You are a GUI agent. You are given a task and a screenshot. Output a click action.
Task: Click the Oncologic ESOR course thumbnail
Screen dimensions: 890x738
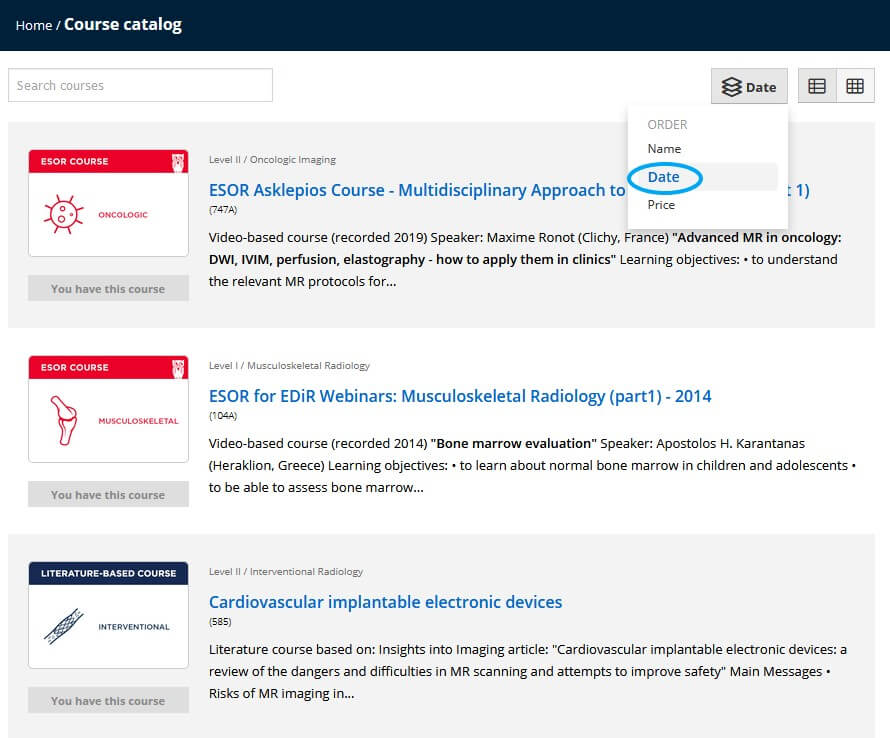[108, 203]
